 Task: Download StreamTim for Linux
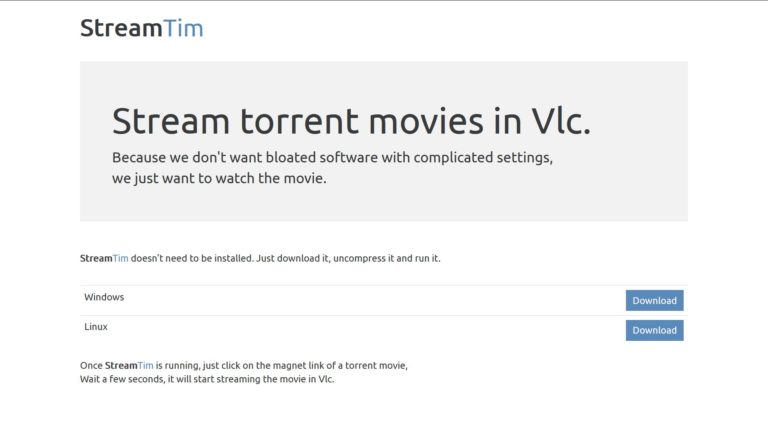point(654,330)
